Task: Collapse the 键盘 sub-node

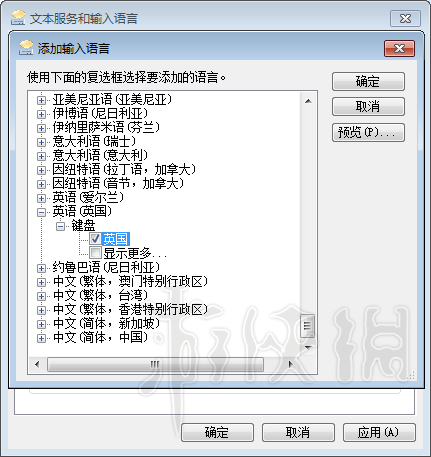Action: coord(60,226)
